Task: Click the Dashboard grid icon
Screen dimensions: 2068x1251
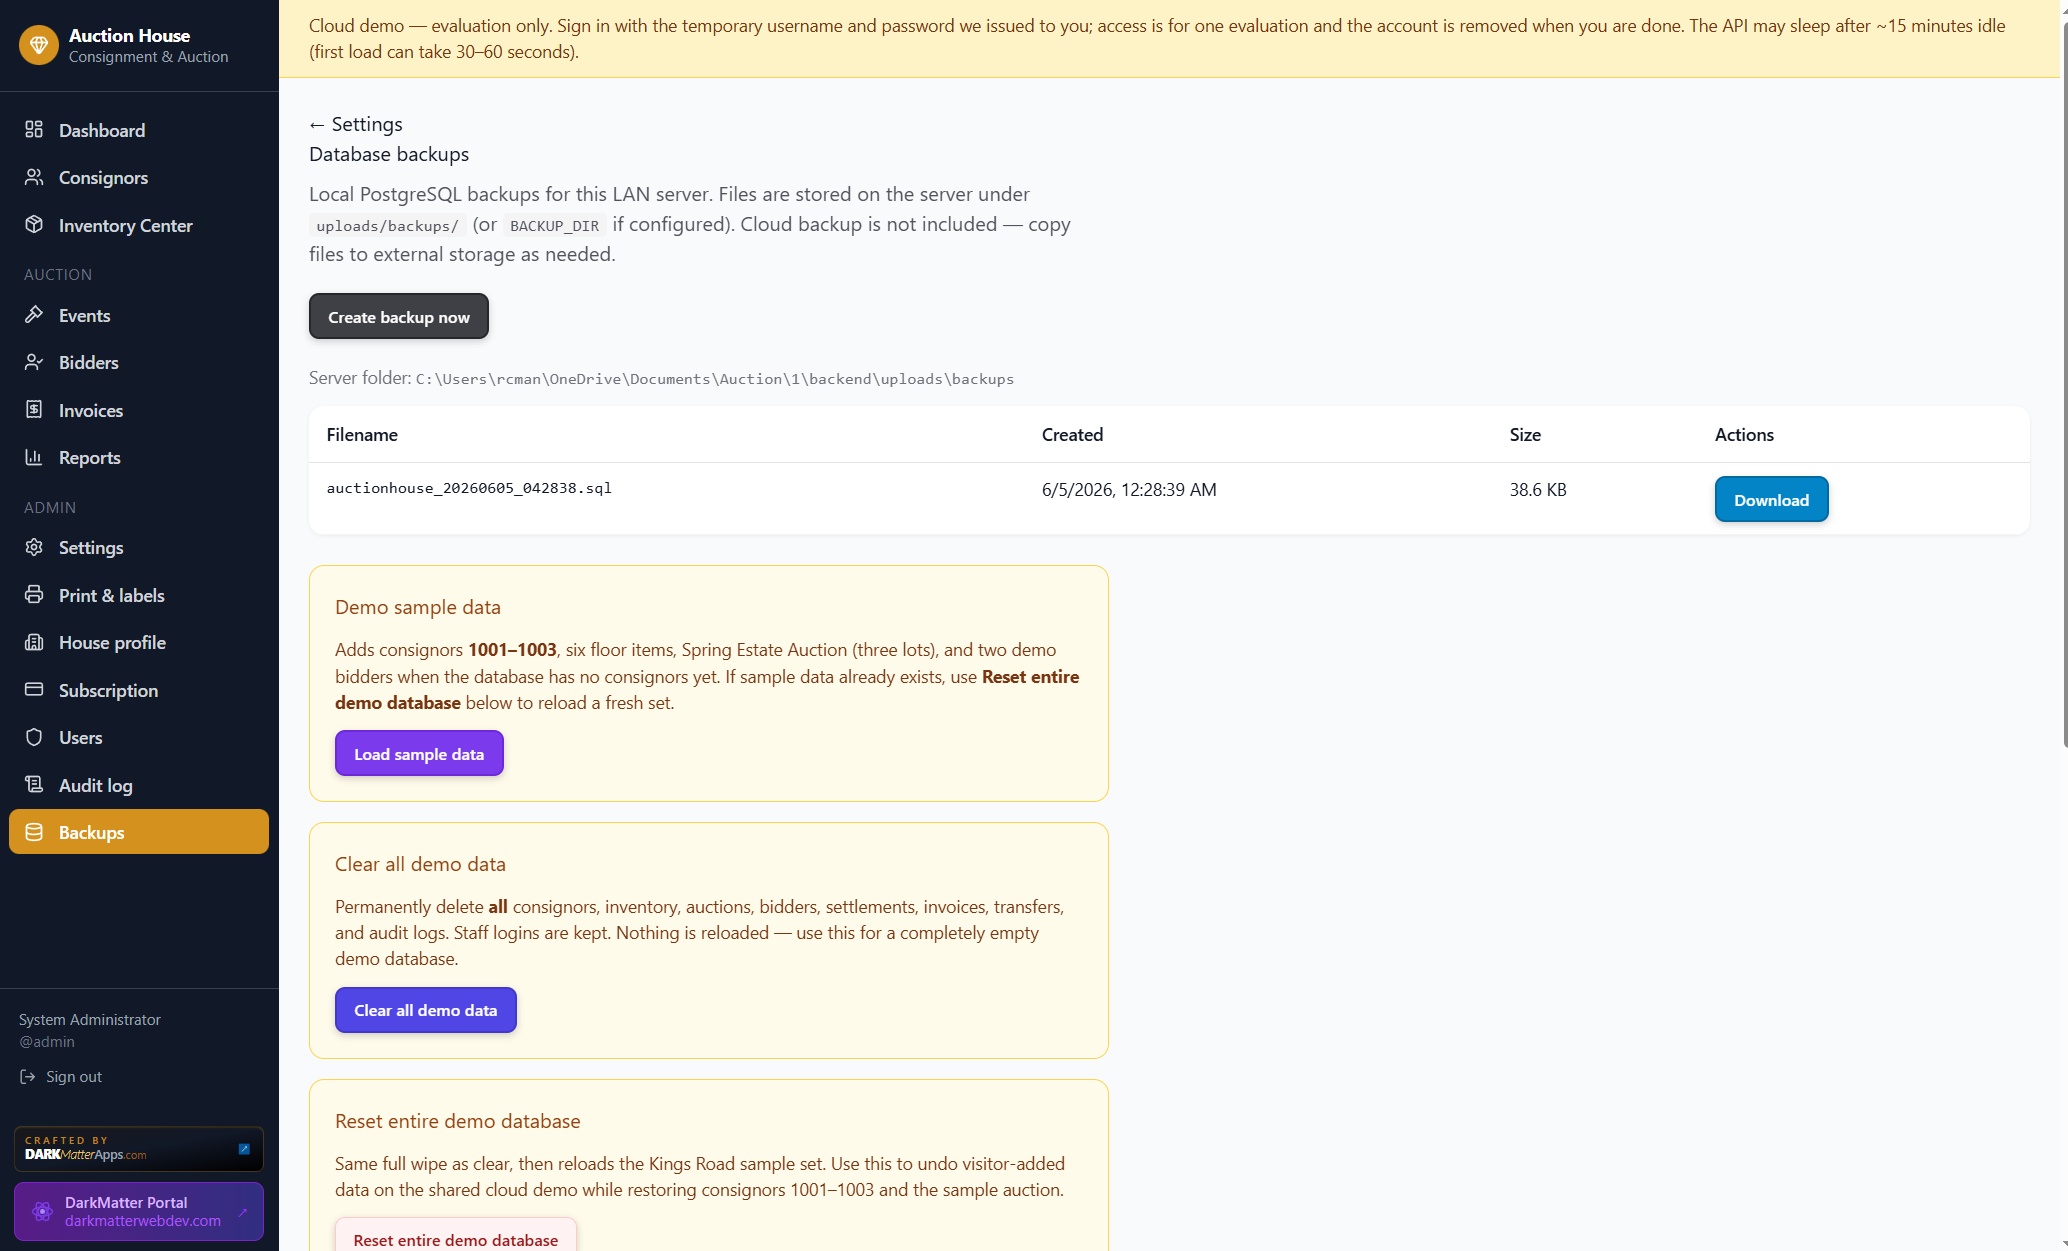Action: coord(34,130)
